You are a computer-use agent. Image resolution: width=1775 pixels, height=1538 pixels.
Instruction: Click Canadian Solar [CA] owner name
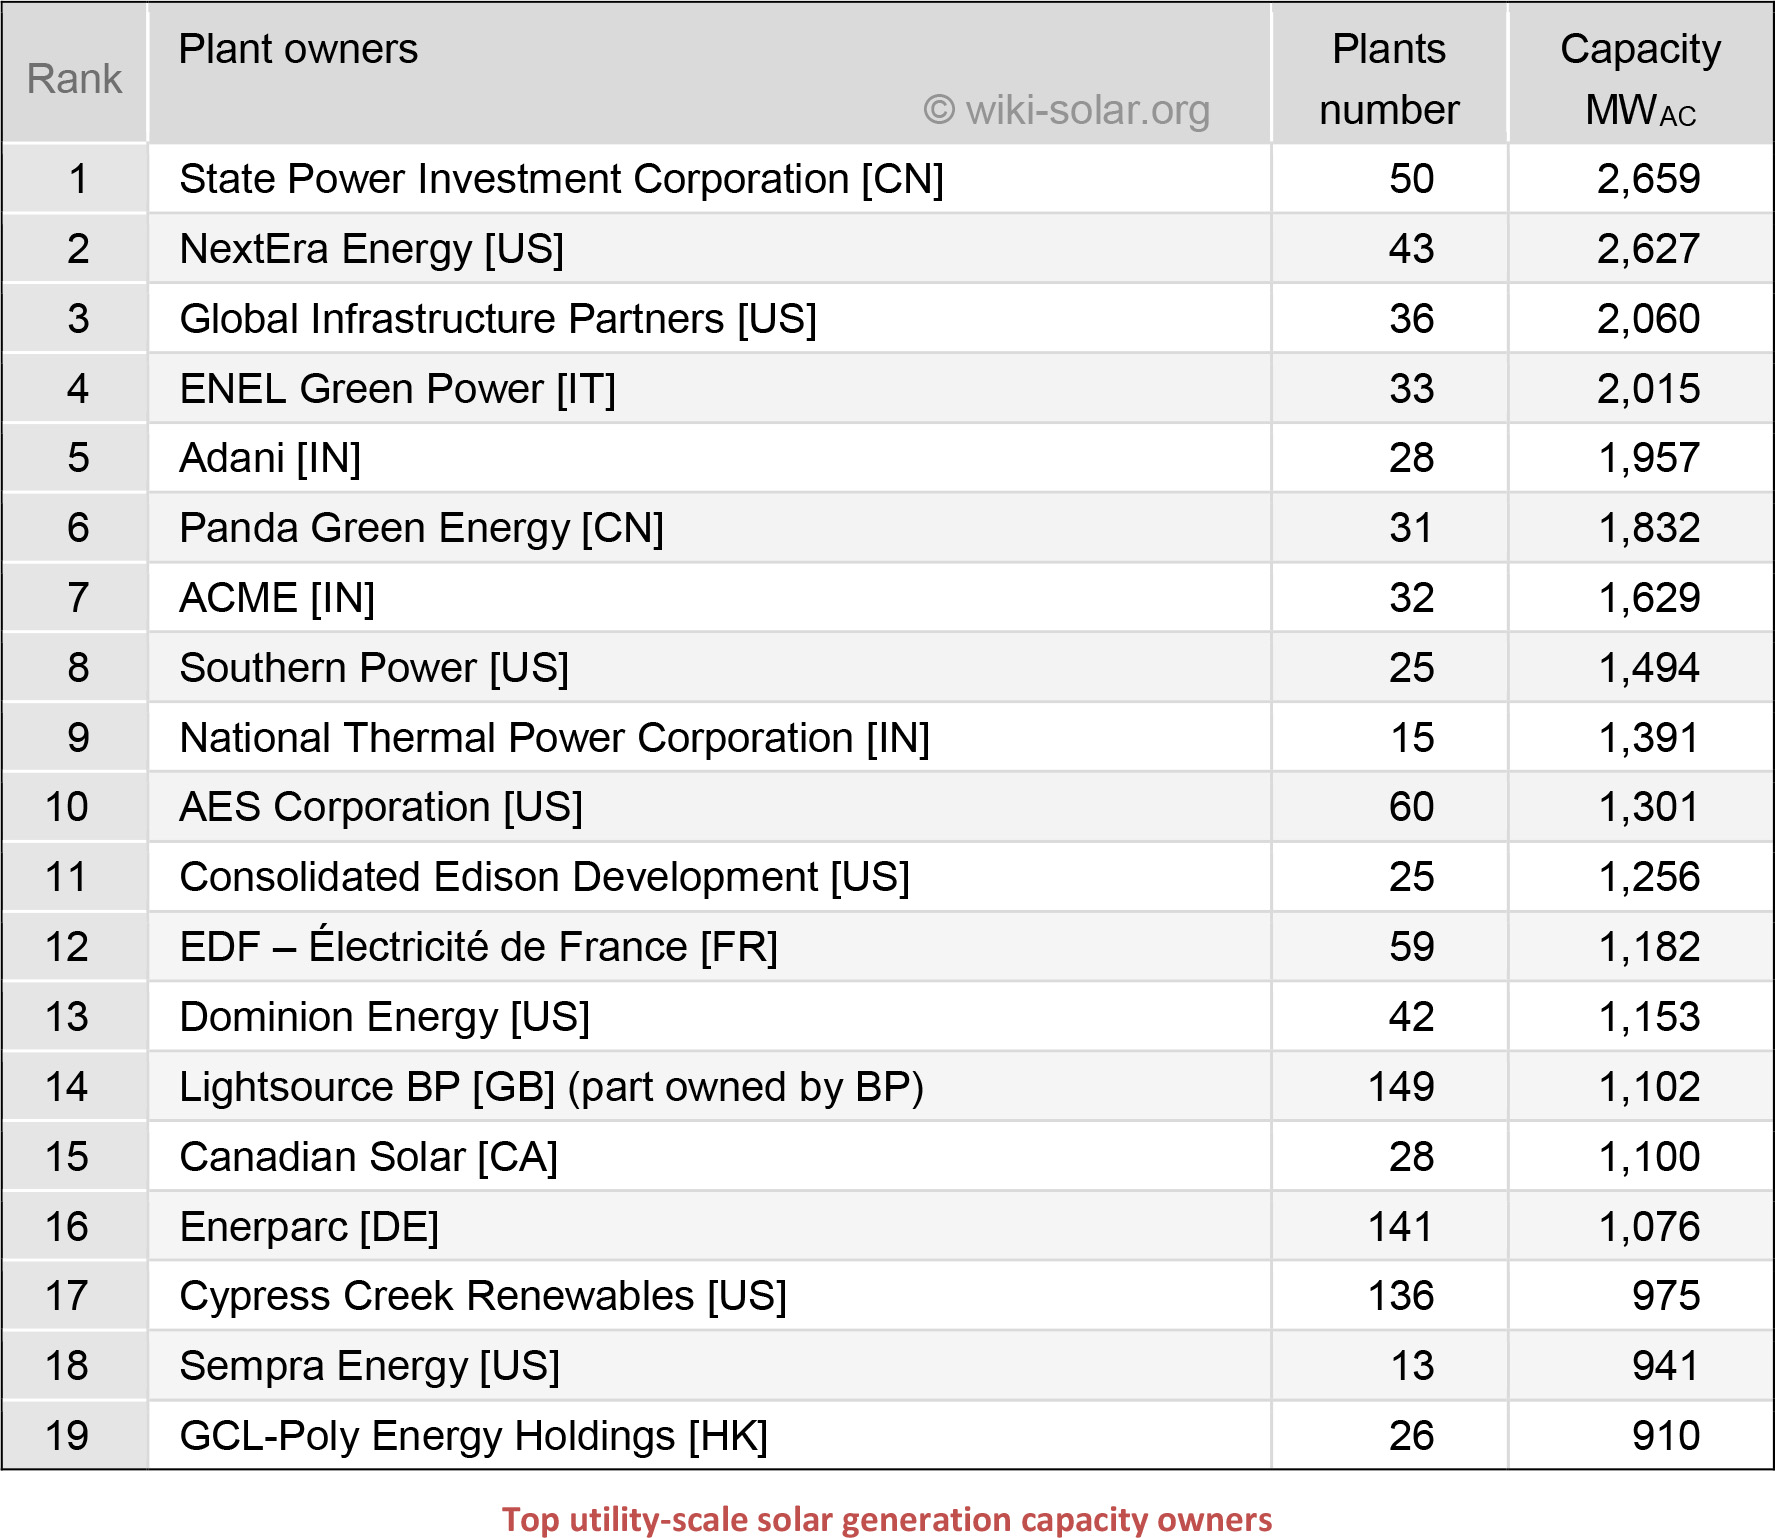[x=368, y=1157]
